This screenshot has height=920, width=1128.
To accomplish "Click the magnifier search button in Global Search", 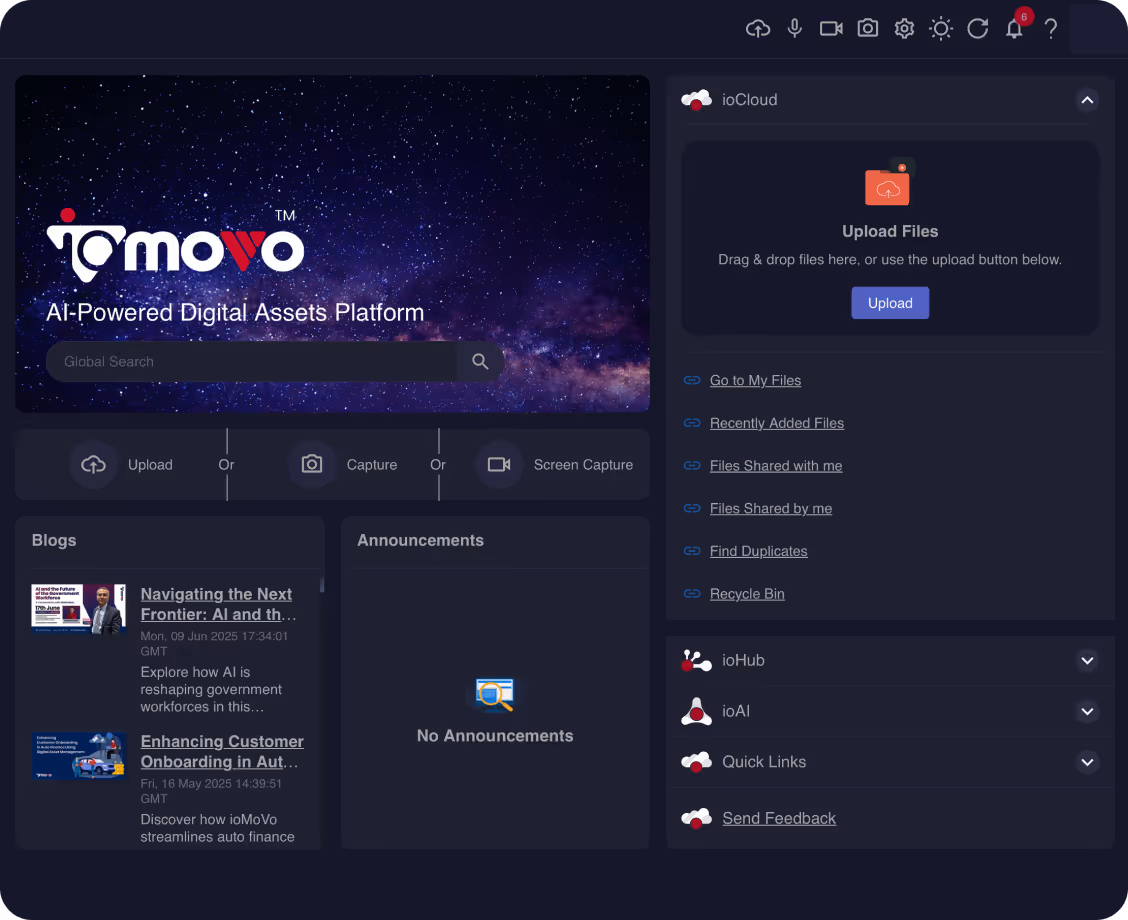I will [x=480, y=362].
